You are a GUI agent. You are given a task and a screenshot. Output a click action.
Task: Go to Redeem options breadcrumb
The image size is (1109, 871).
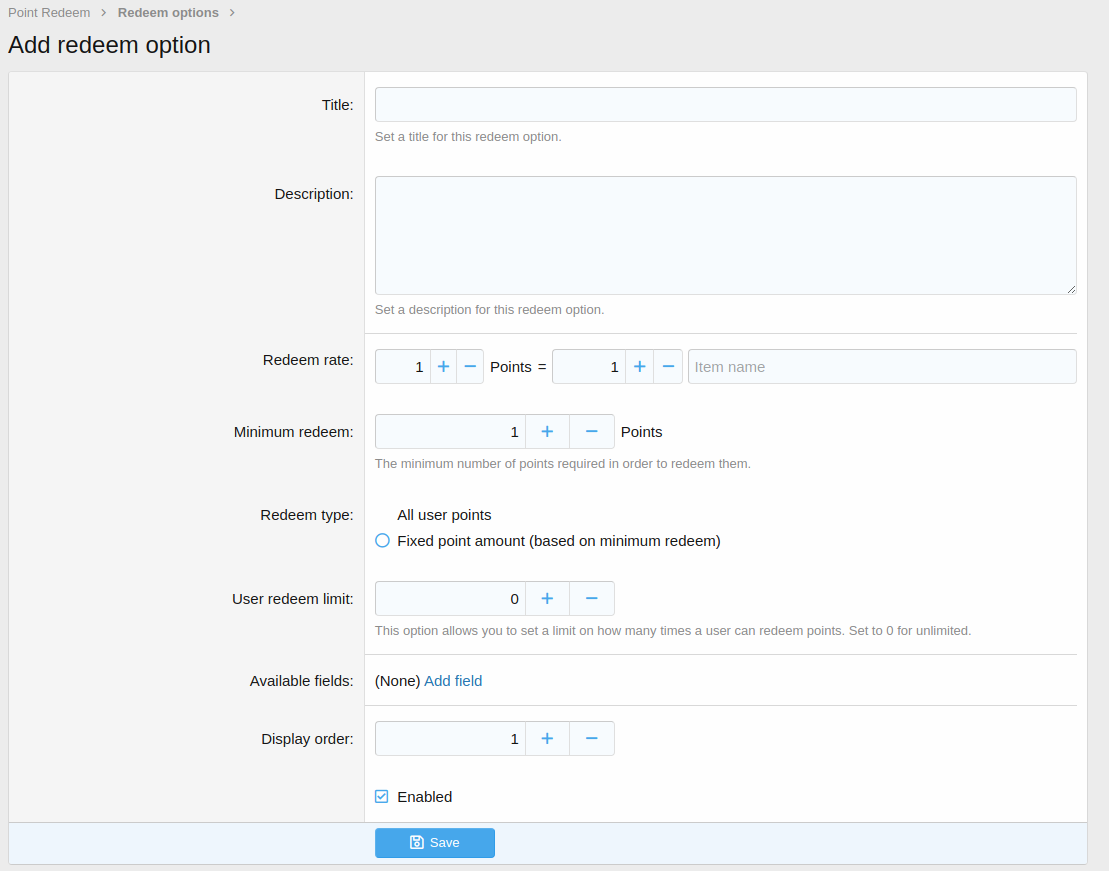pos(168,13)
